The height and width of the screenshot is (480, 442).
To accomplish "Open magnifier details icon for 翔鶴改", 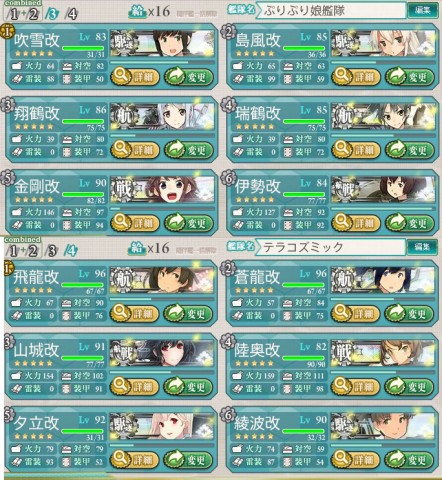I will click(120, 148).
